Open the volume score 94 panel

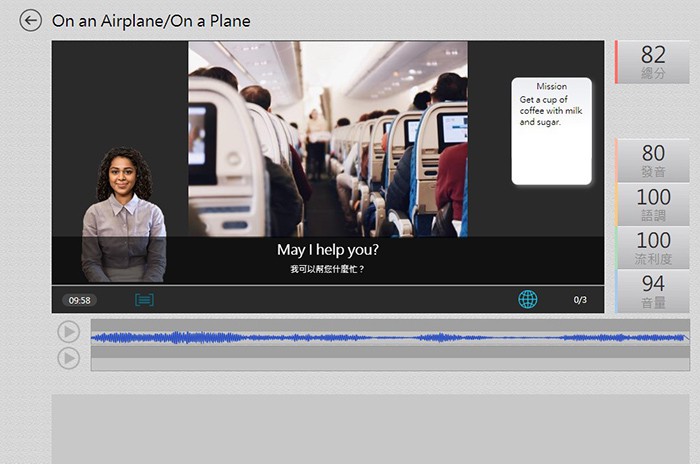pyautogui.click(x=653, y=291)
